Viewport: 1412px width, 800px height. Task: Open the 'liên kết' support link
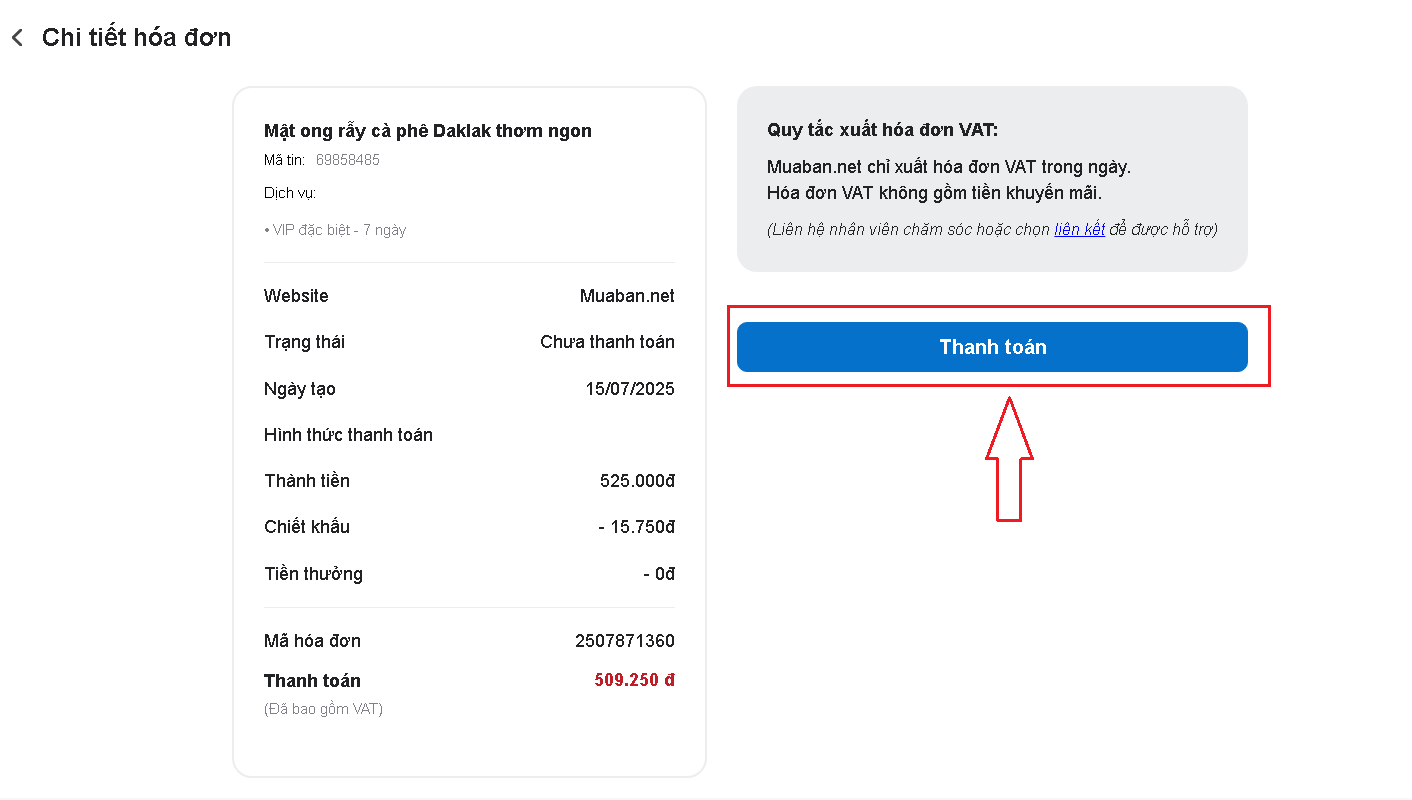(1079, 229)
